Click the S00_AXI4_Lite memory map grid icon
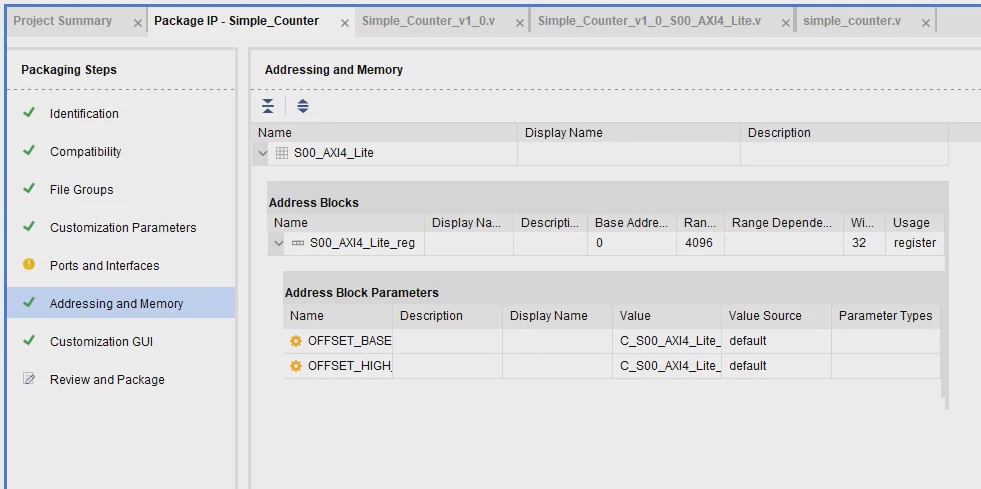 (x=282, y=153)
